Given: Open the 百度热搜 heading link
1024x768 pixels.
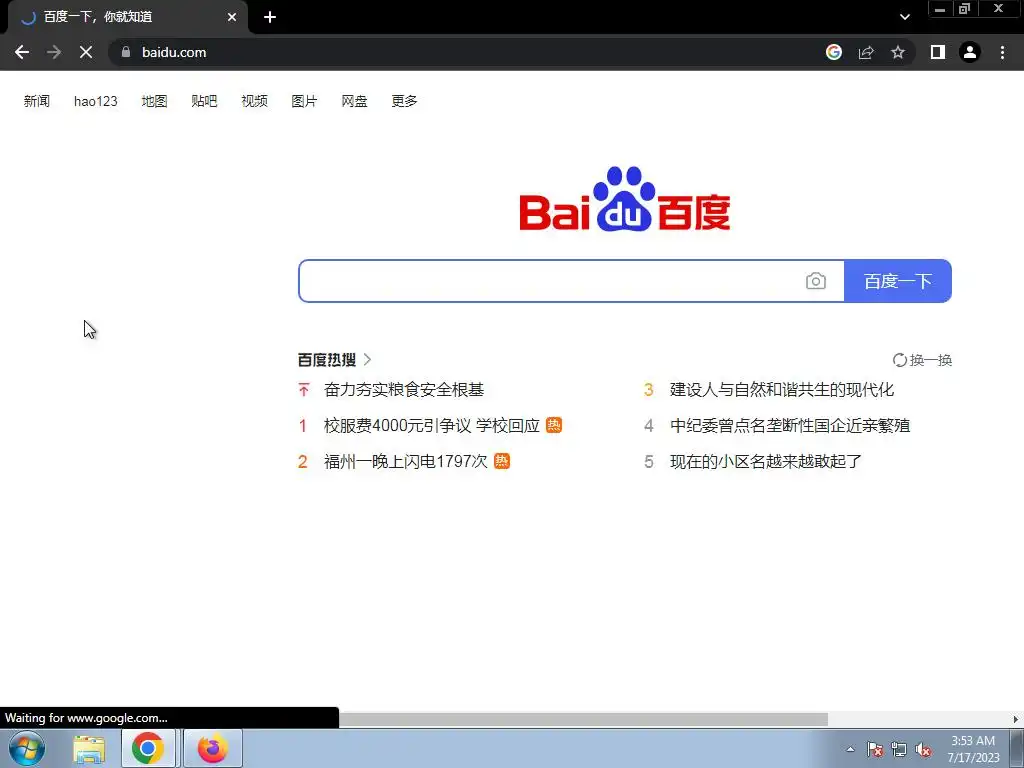Looking at the screenshot, I should point(327,360).
